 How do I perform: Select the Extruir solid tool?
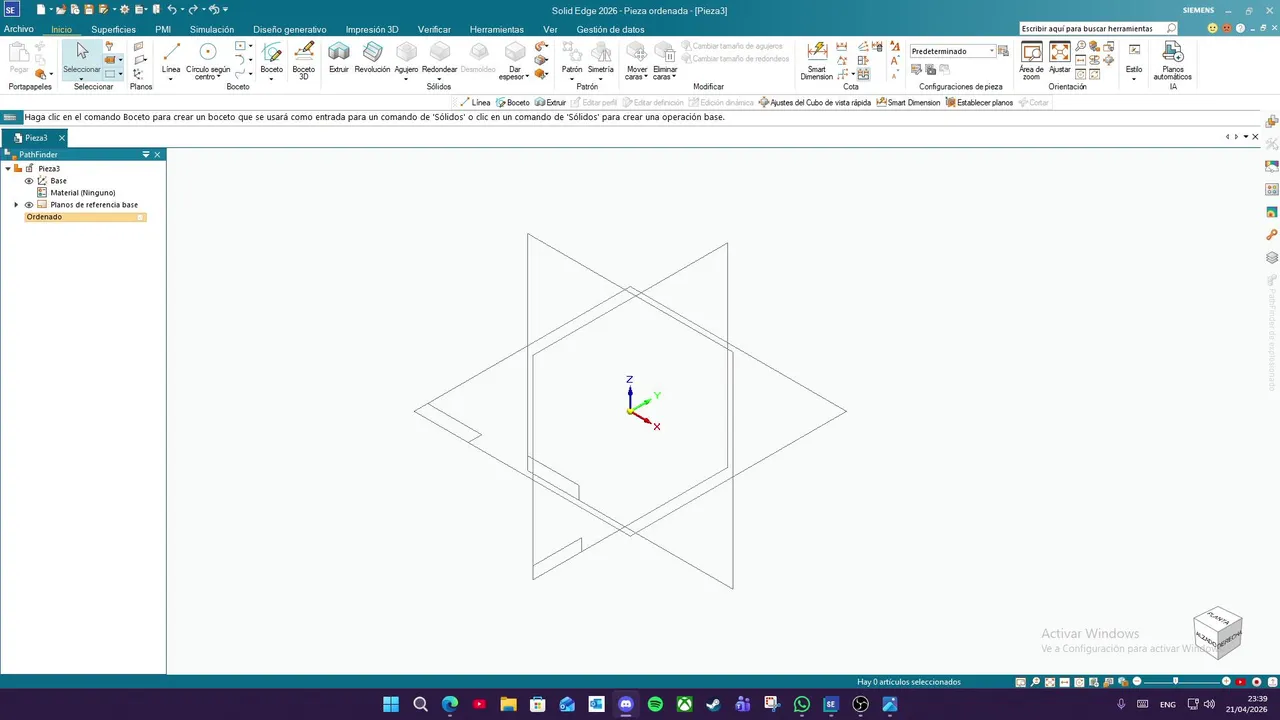tap(339, 58)
